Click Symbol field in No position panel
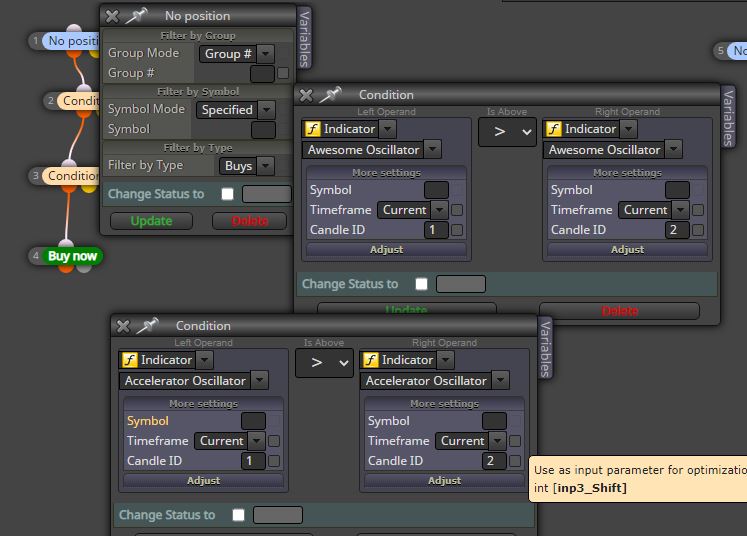 263,130
